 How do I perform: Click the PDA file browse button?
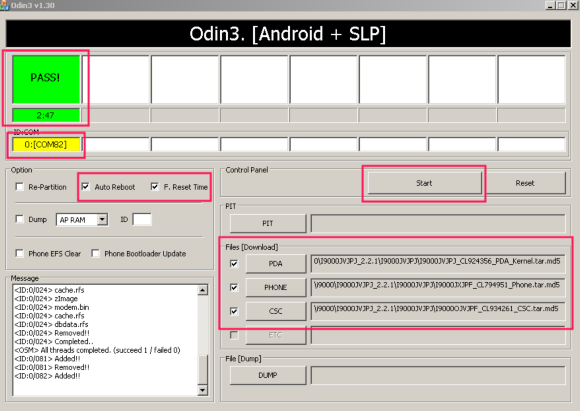pos(276,264)
